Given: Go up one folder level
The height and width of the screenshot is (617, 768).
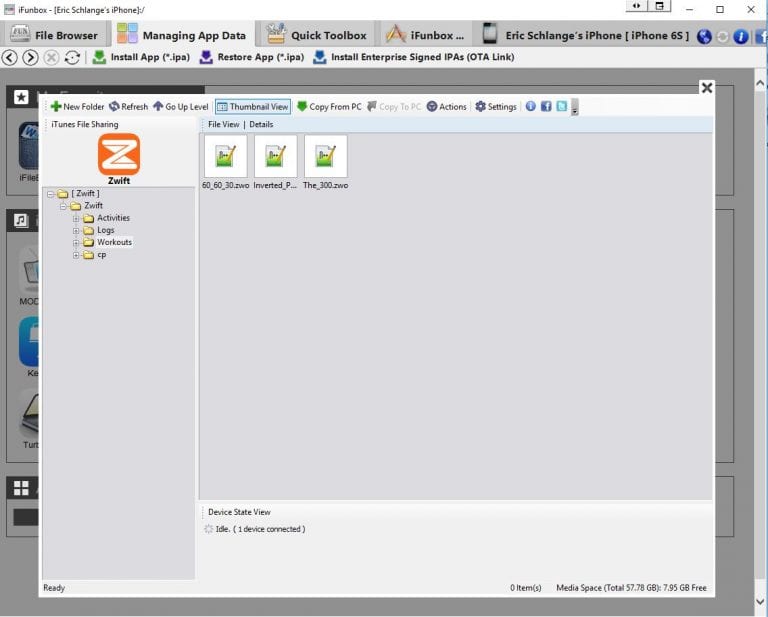Looking at the screenshot, I should (x=180, y=107).
